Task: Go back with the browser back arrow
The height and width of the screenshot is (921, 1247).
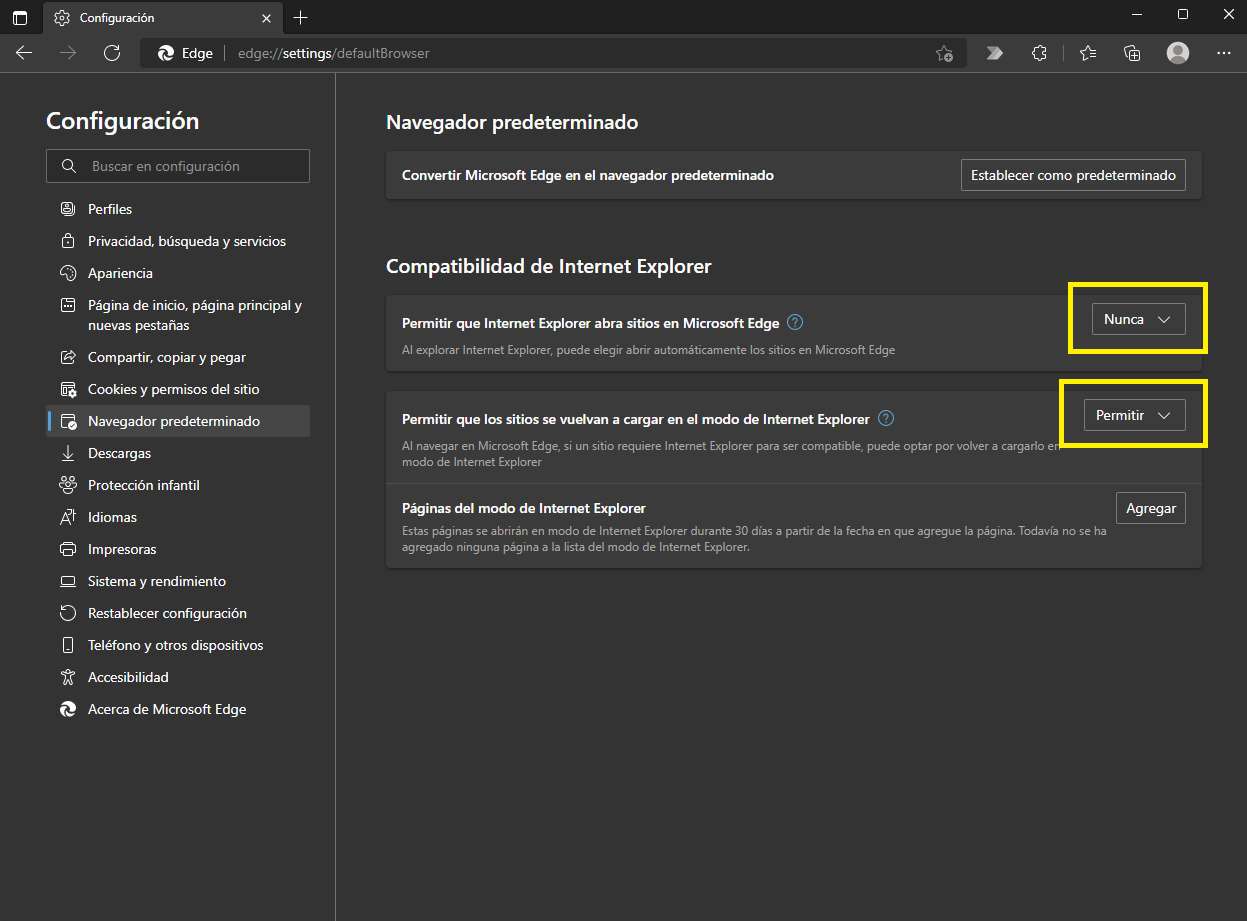Action: (x=24, y=53)
